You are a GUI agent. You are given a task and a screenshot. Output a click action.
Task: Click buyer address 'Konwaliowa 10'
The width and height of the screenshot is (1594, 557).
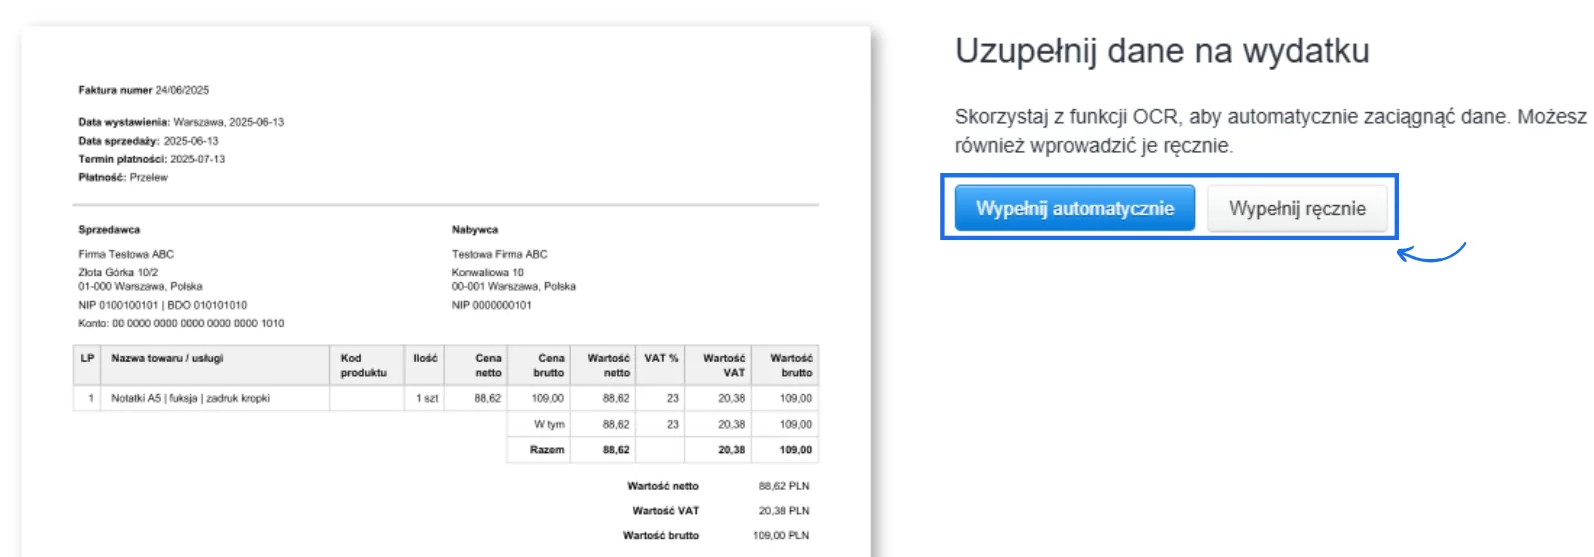[488, 272]
